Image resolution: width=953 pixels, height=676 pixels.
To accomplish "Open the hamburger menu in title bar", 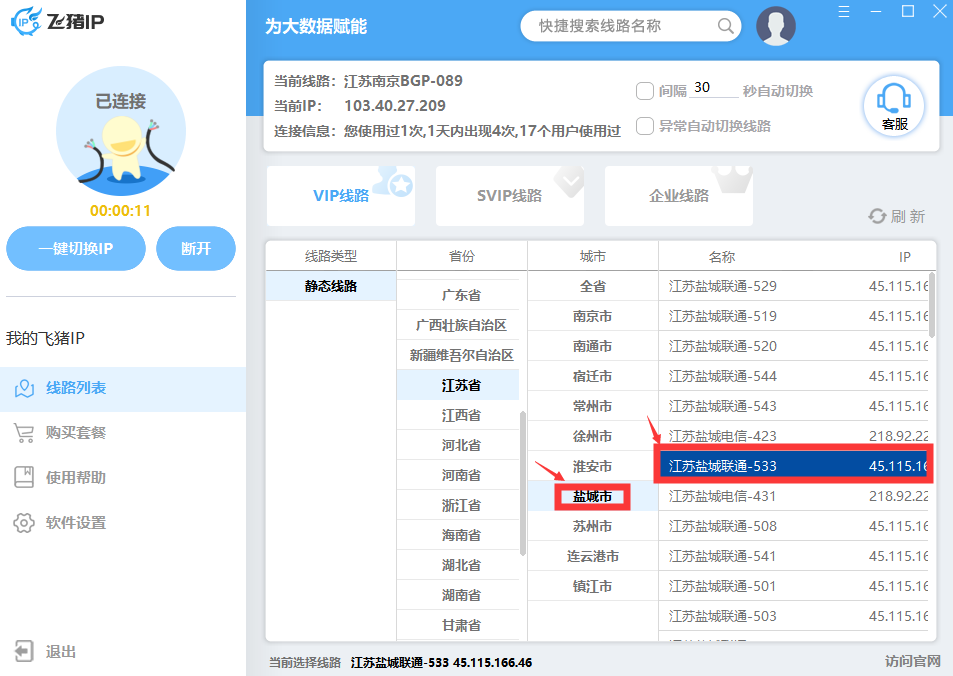I will coord(845,12).
